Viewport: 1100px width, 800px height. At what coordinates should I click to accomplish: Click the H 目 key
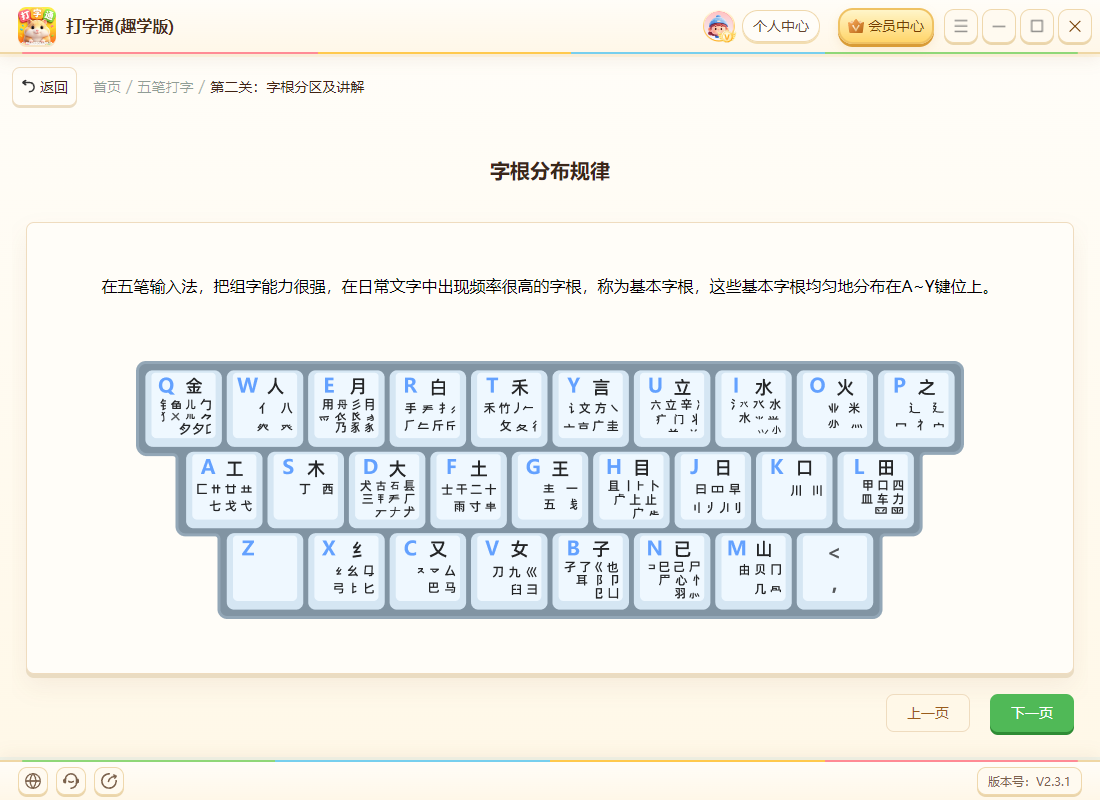(631, 489)
